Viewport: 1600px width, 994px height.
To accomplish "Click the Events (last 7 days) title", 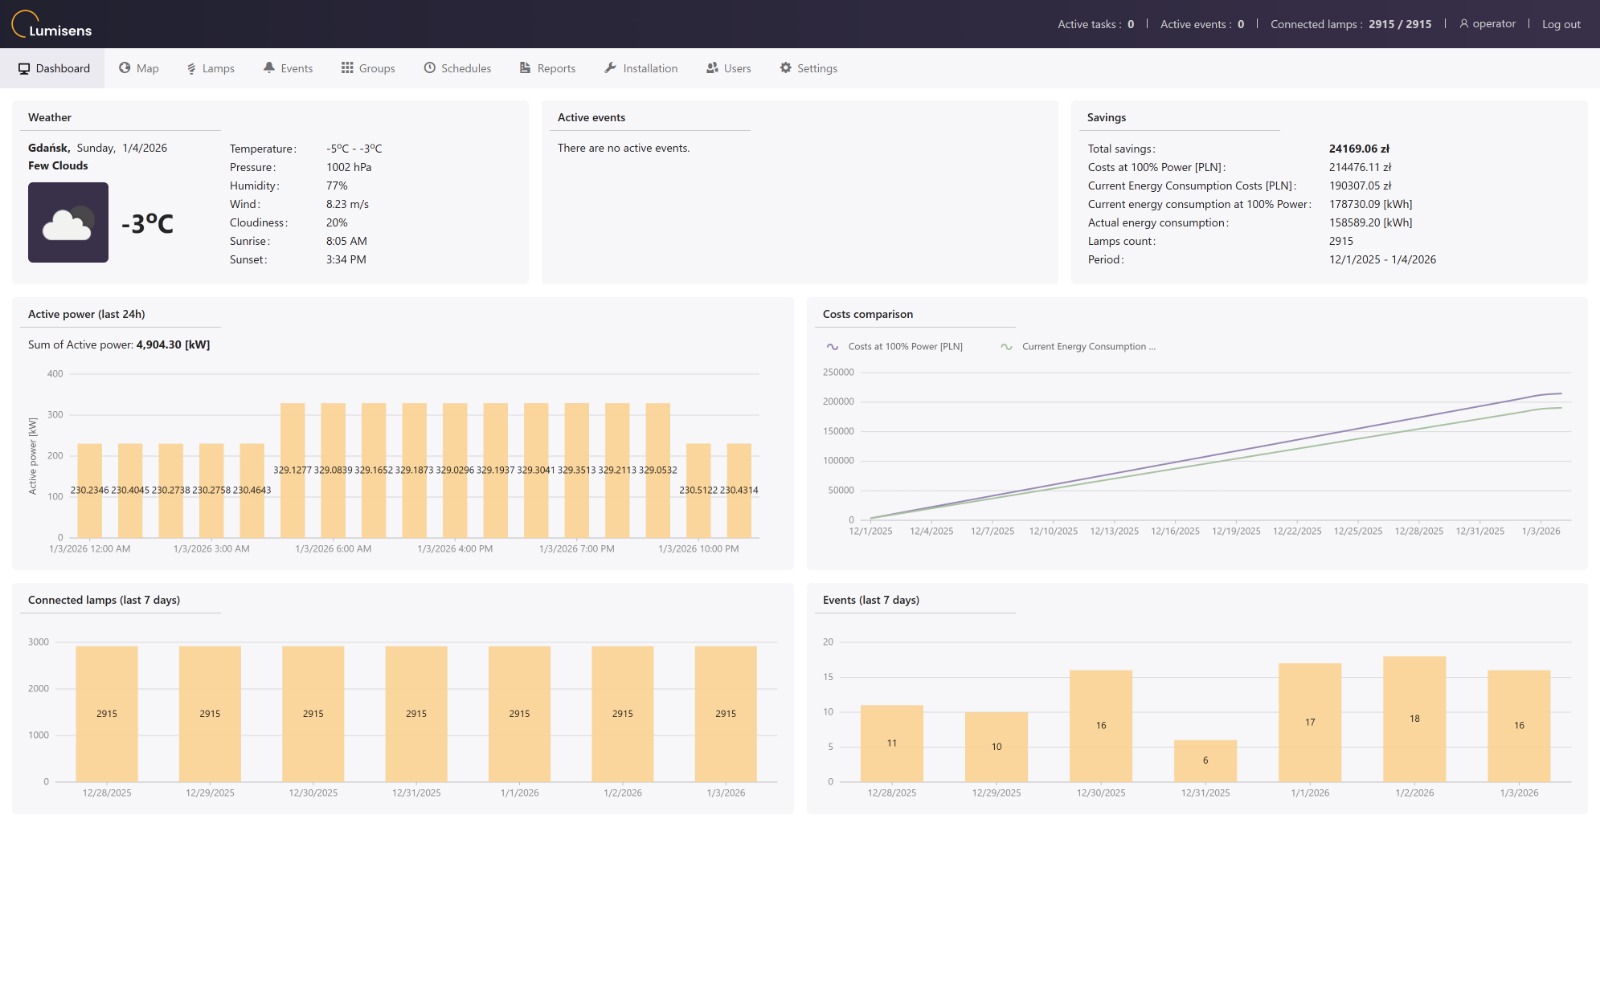I will point(871,600).
